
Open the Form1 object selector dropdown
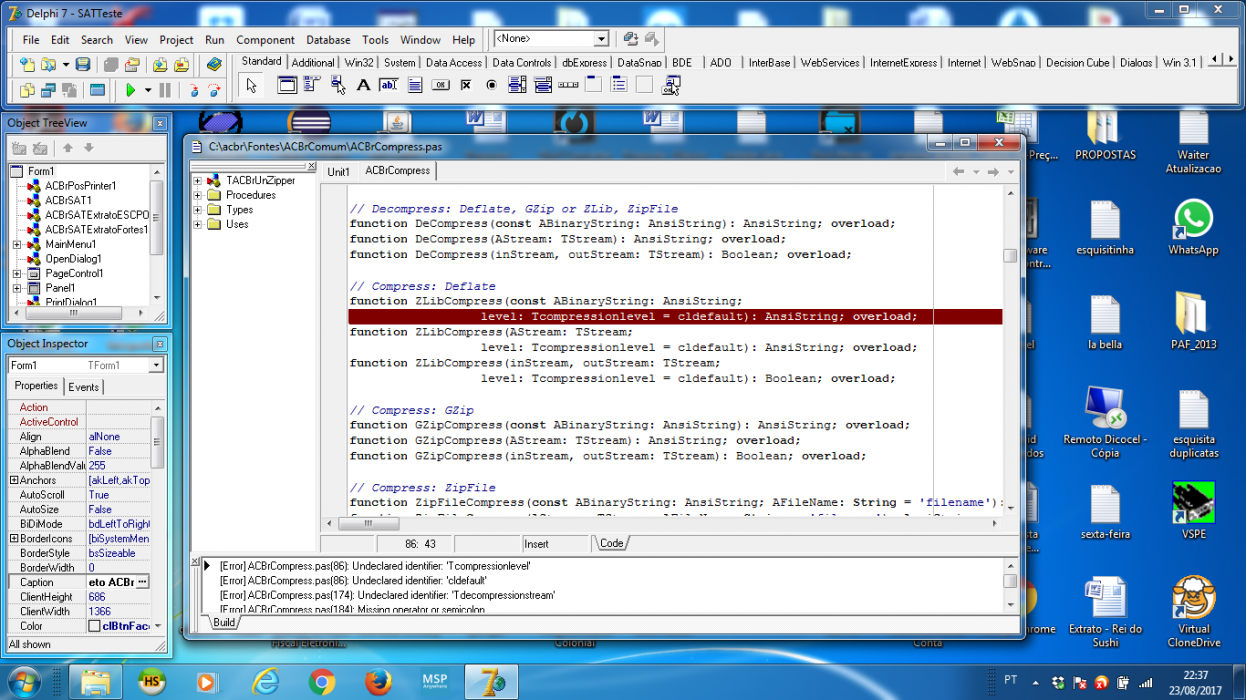(x=156, y=365)
